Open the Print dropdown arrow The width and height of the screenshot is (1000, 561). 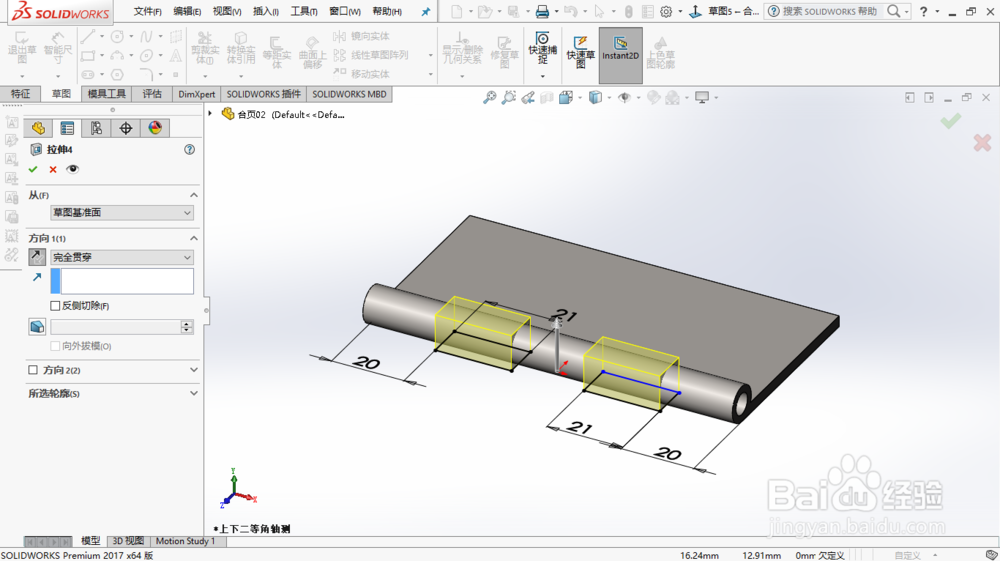click(x=556, y=11)
